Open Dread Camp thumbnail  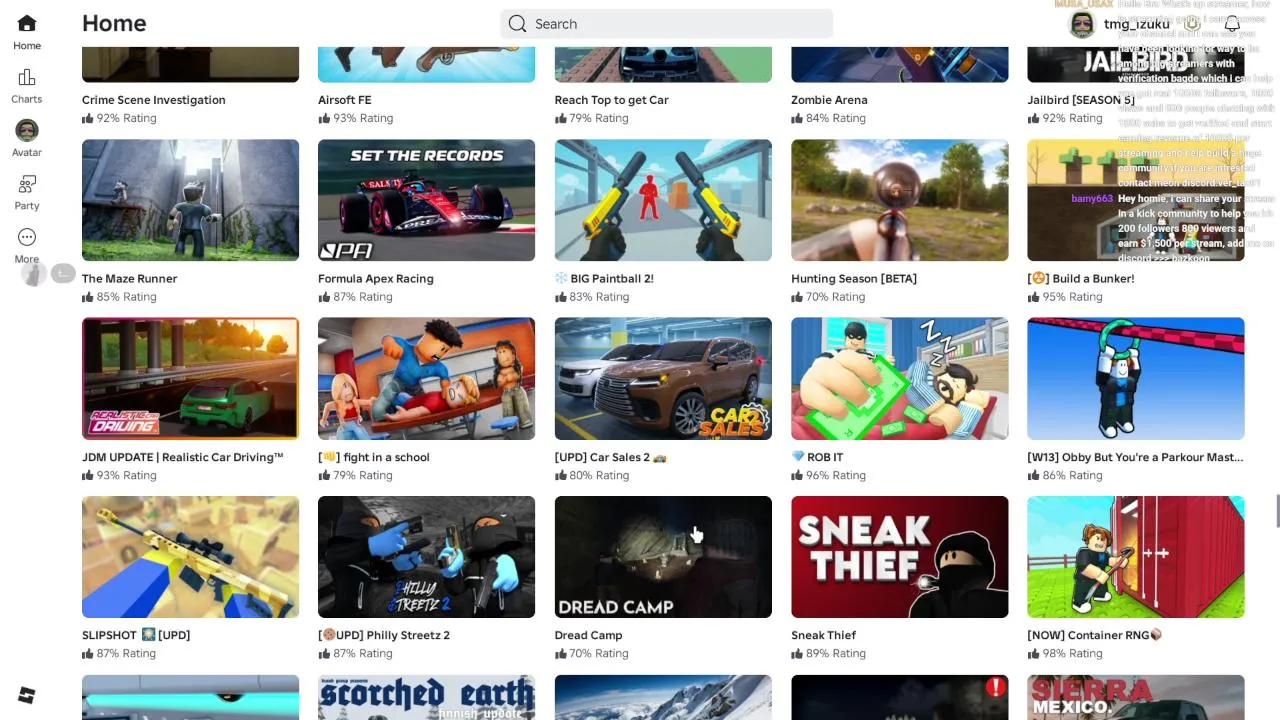click(x=663, y=557)
